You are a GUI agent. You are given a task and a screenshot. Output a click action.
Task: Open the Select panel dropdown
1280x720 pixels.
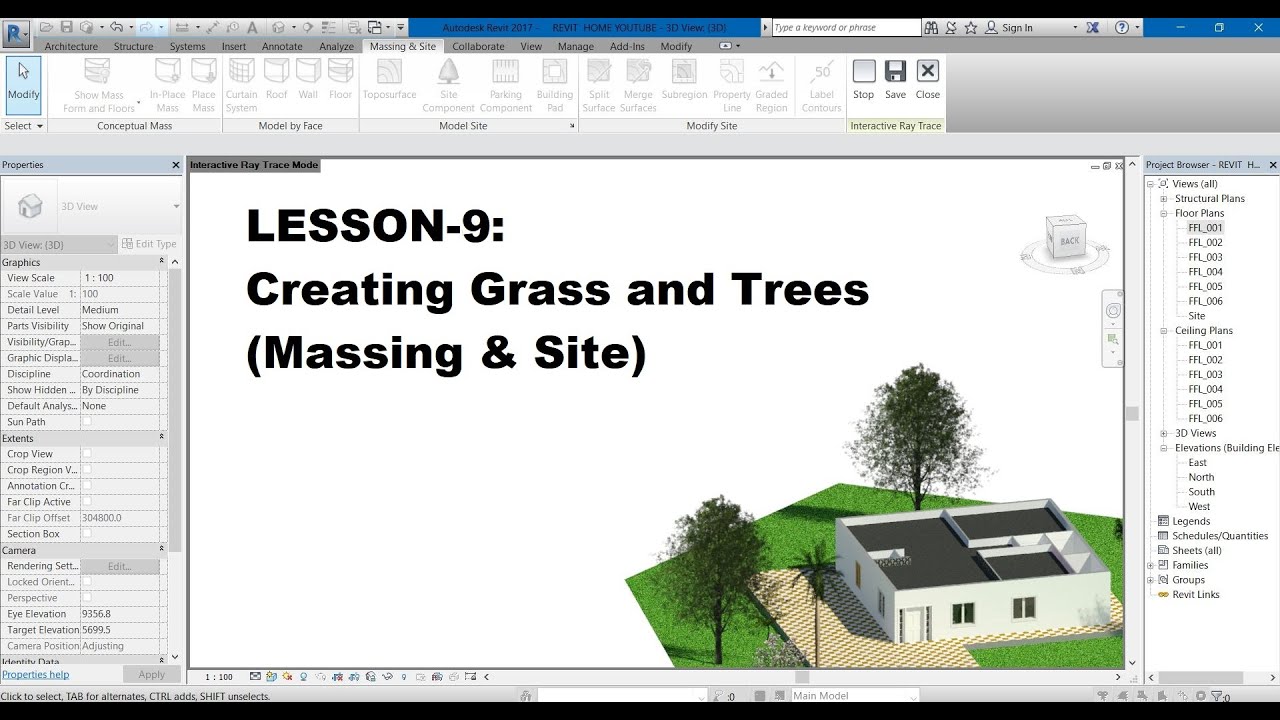(24, 126)
